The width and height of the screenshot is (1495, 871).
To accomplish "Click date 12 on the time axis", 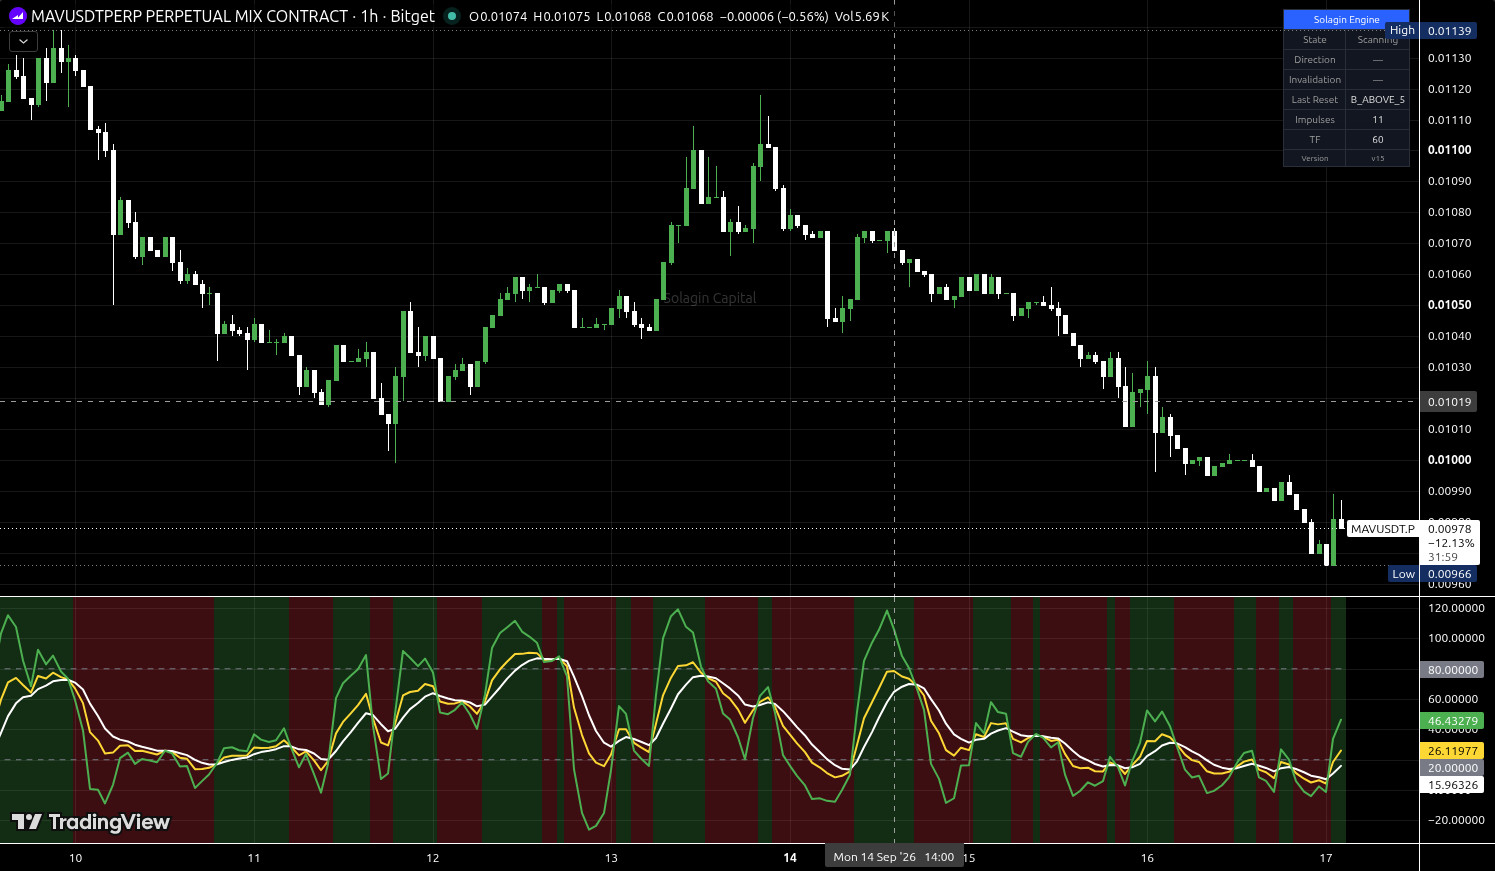I will click(433, 858).
